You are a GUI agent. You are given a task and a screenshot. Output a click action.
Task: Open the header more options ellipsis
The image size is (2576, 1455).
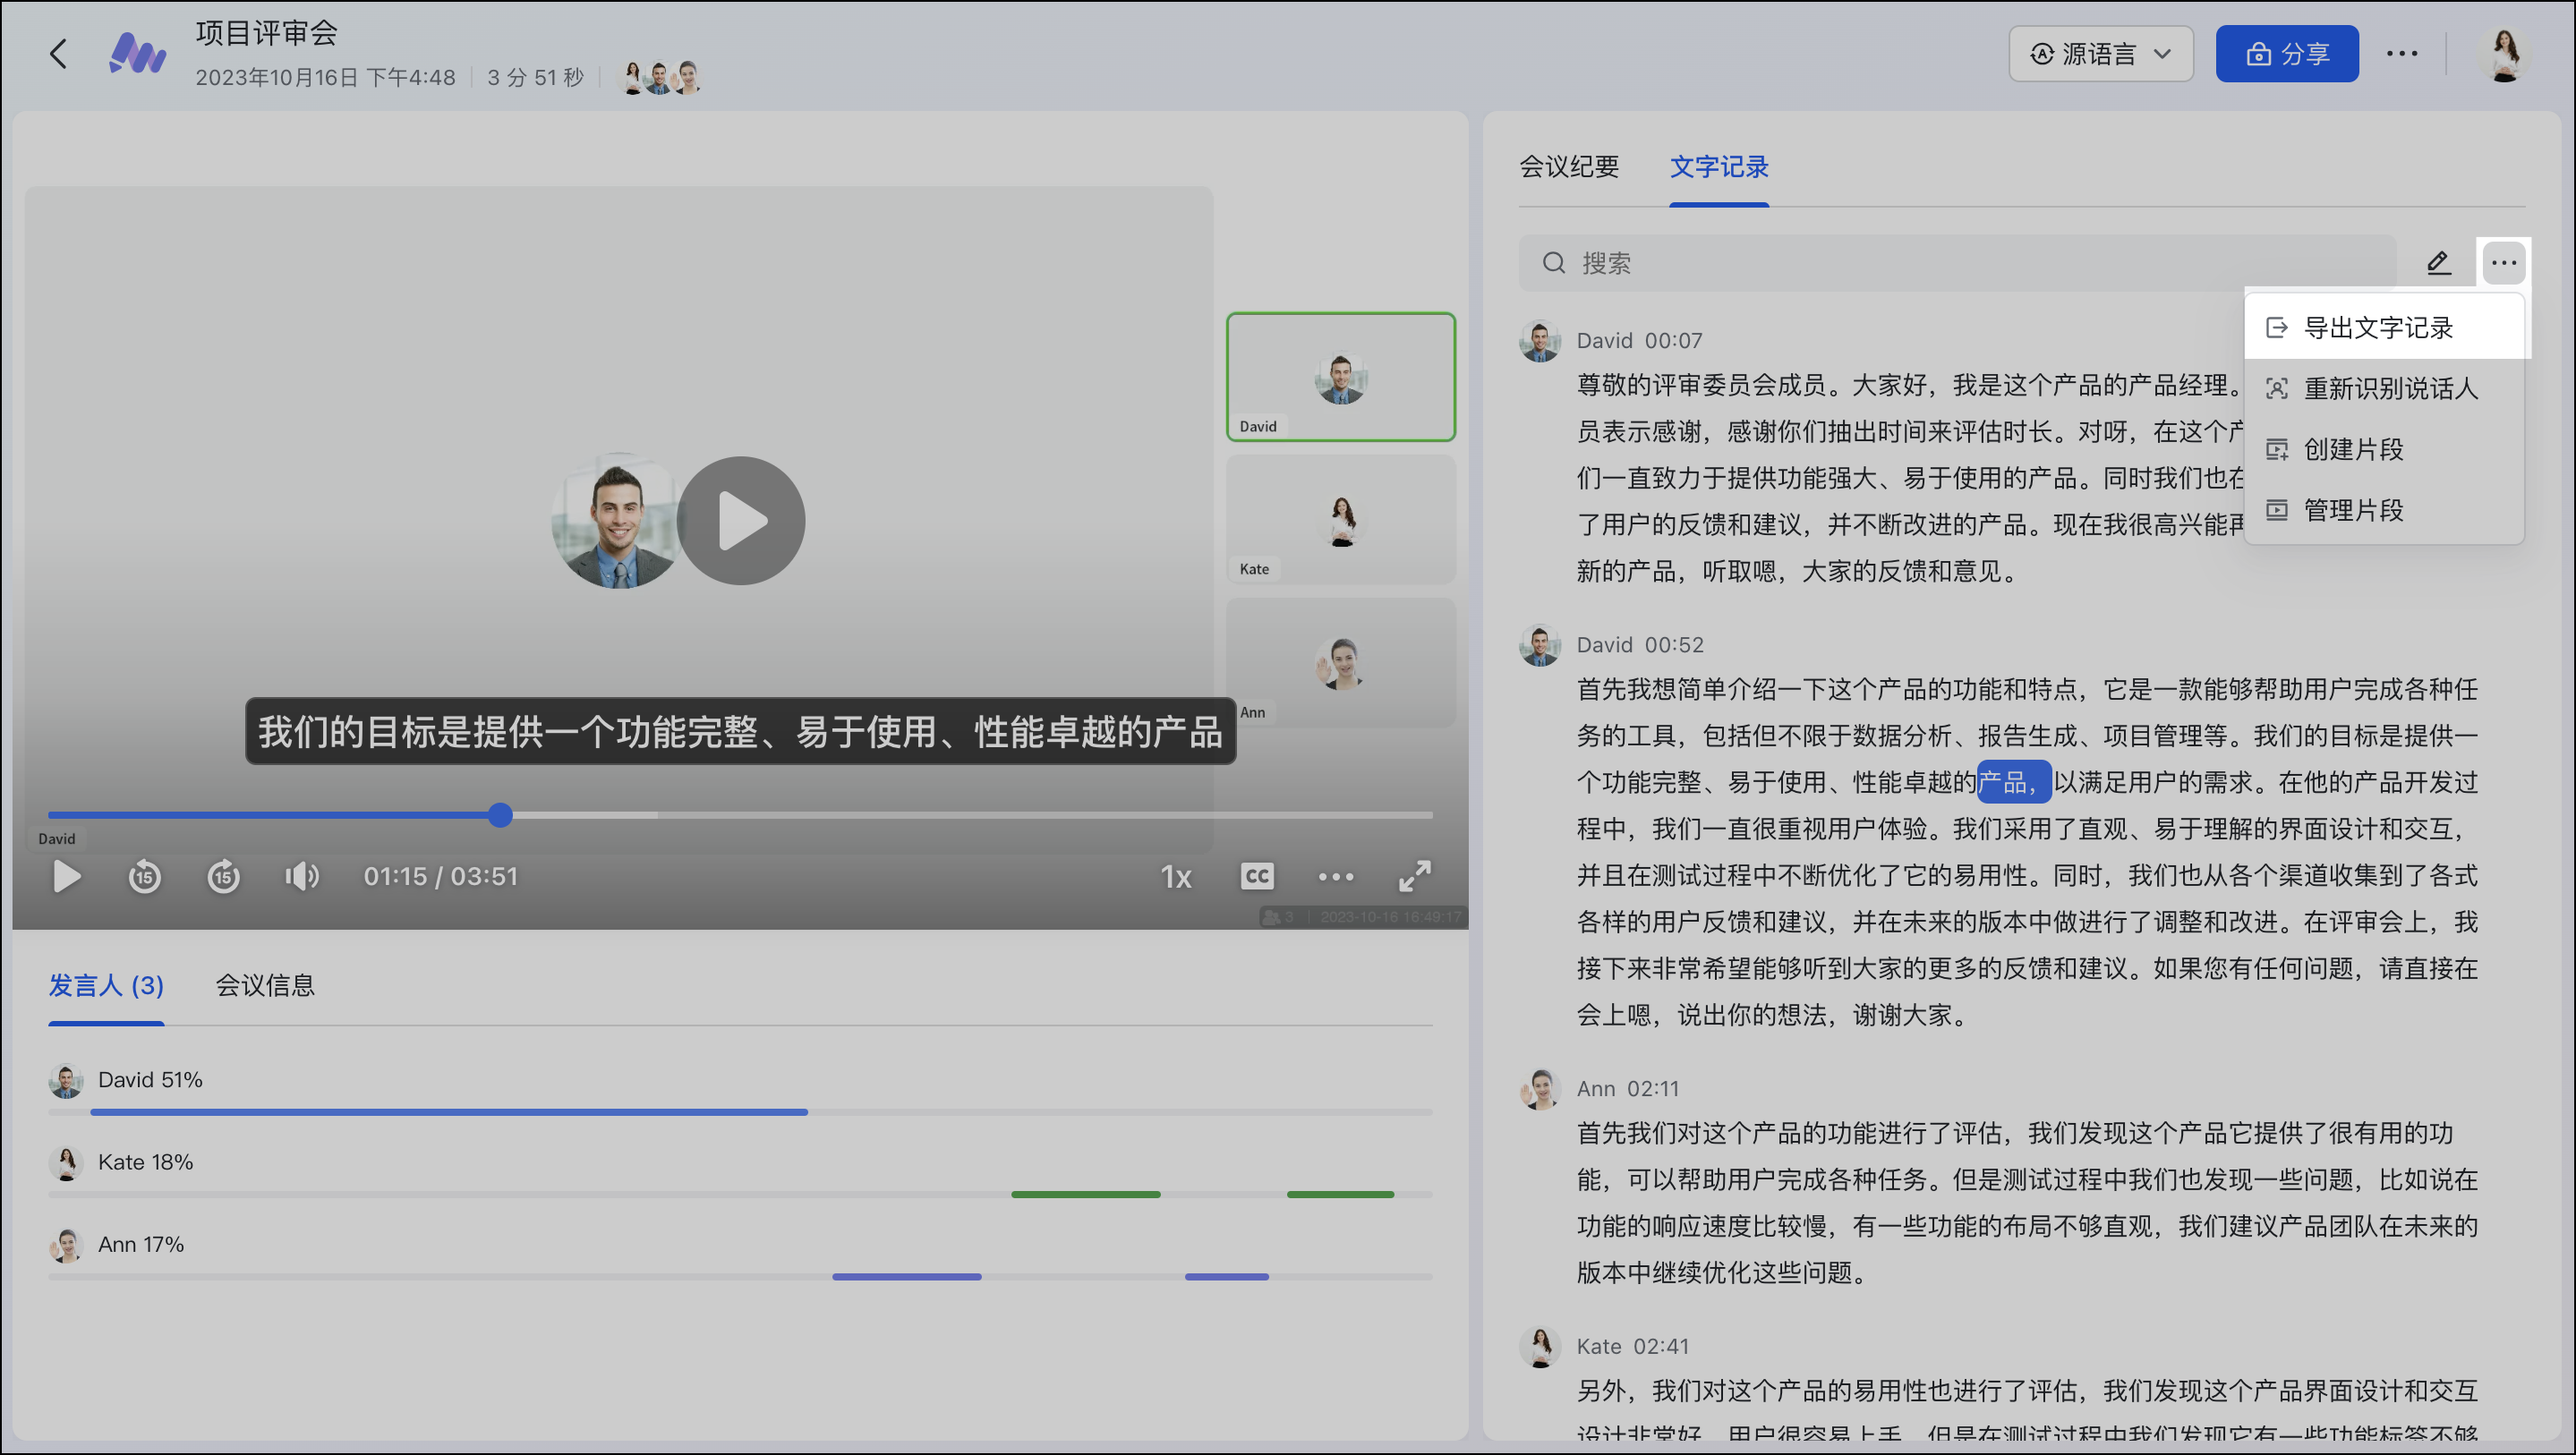tap(2401, 54)
